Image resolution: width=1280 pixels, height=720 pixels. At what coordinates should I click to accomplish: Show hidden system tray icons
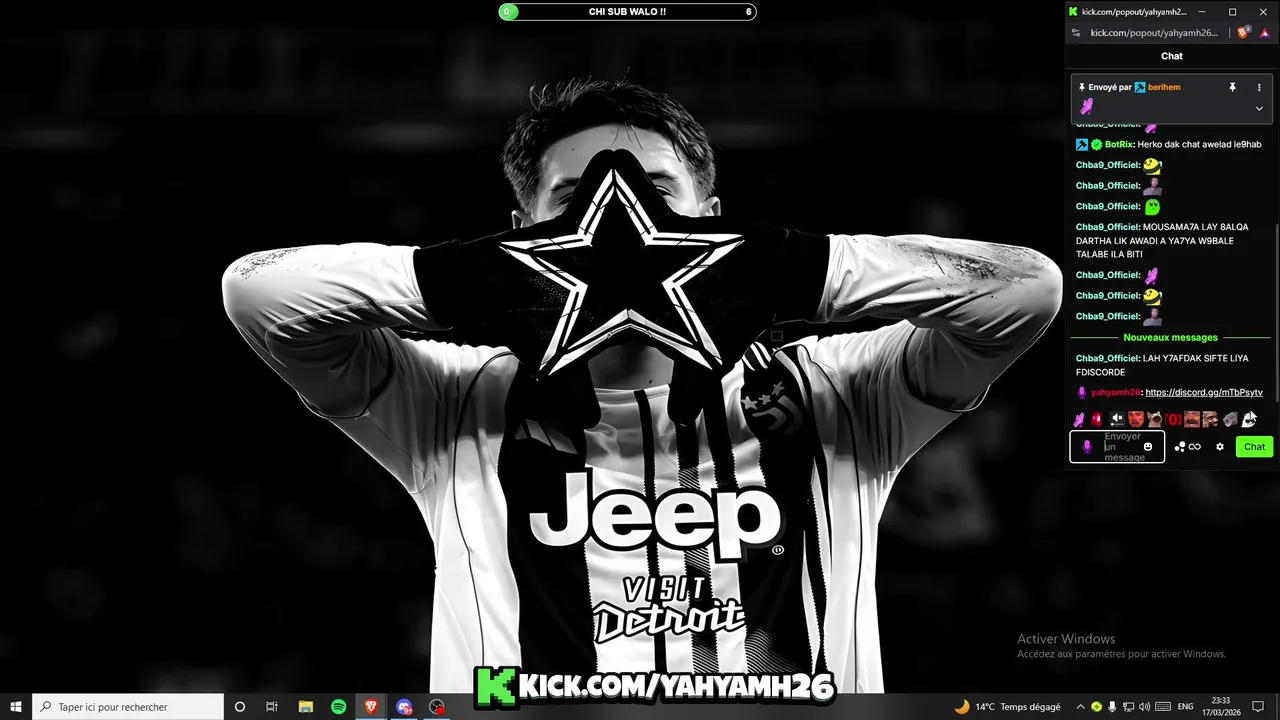(x=1080, y=707)
